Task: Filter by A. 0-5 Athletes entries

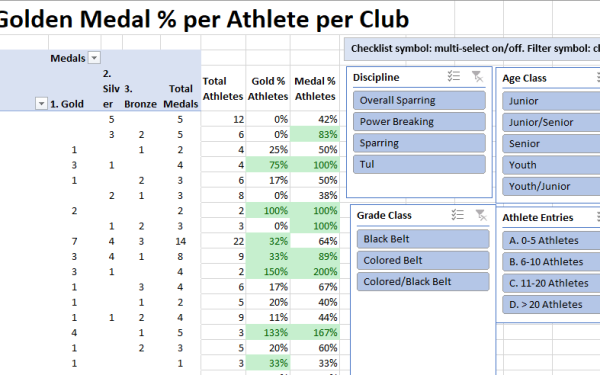Action: point(551,240)
